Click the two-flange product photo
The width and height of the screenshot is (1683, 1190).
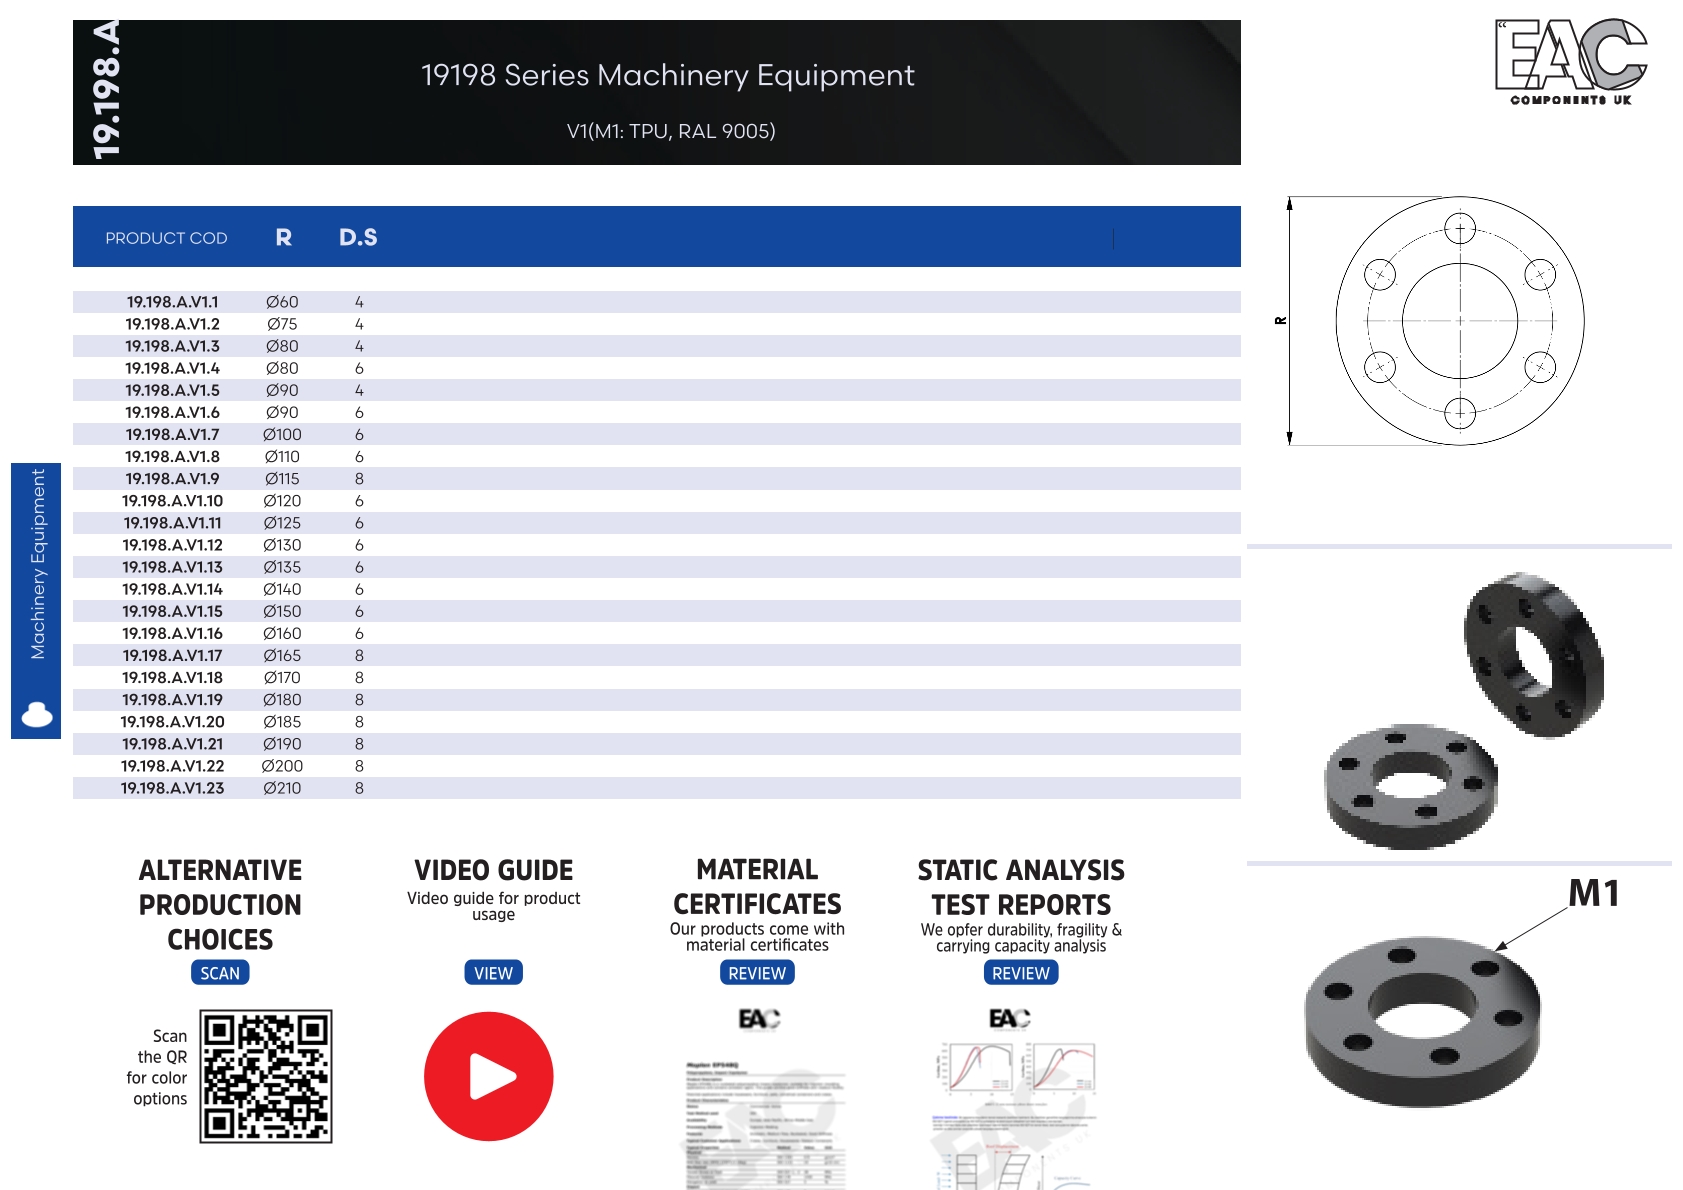[x=1462, y=711]
